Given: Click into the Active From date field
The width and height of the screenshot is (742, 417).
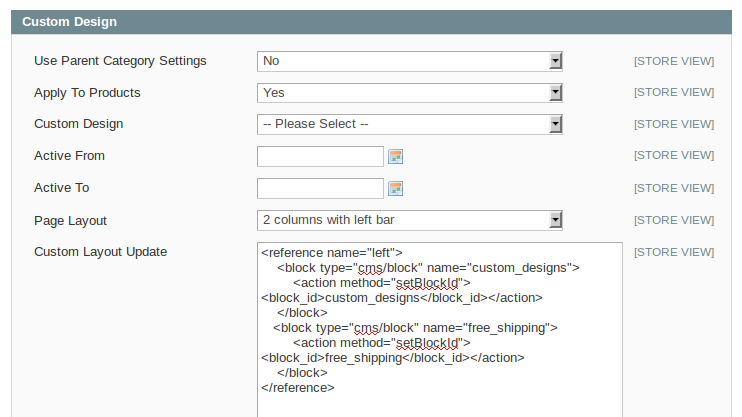Looking at the screenshot, I should 320,156.
